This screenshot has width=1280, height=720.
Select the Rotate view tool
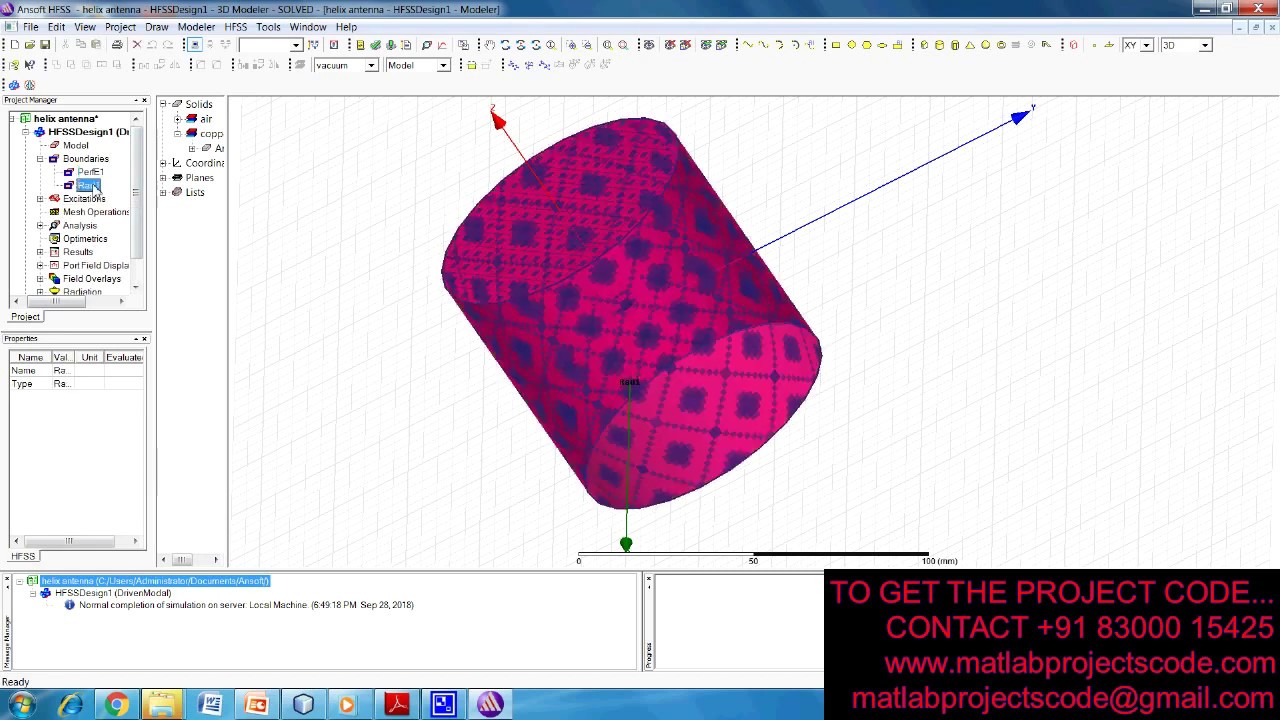[505, 45]
